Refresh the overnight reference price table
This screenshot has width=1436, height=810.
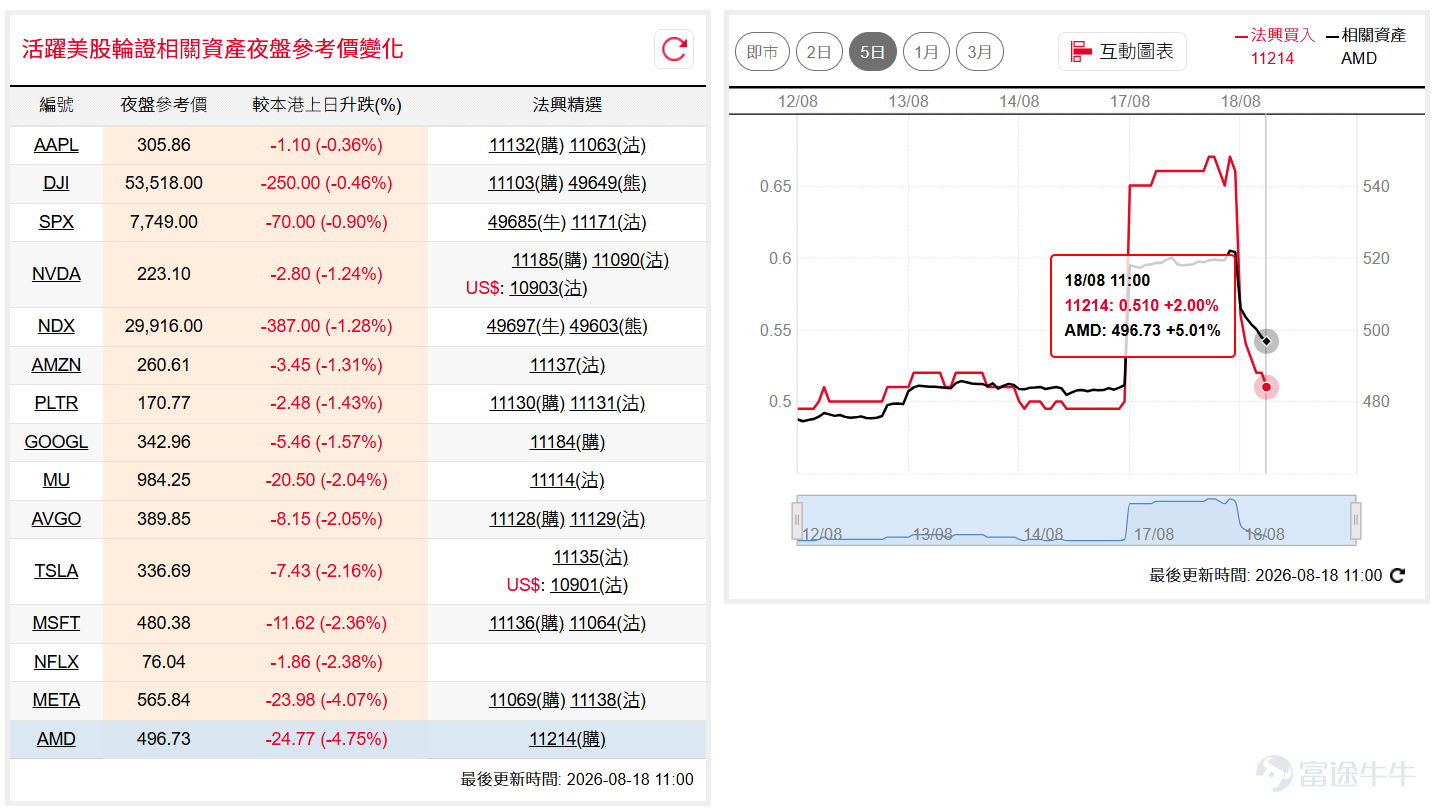point(674,49)
